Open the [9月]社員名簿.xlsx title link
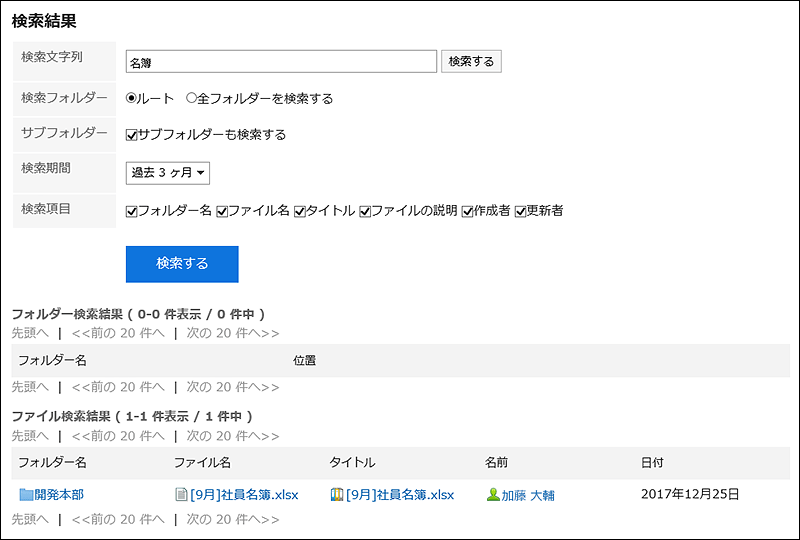Screen dimensions: 800x540 (399, 495)
